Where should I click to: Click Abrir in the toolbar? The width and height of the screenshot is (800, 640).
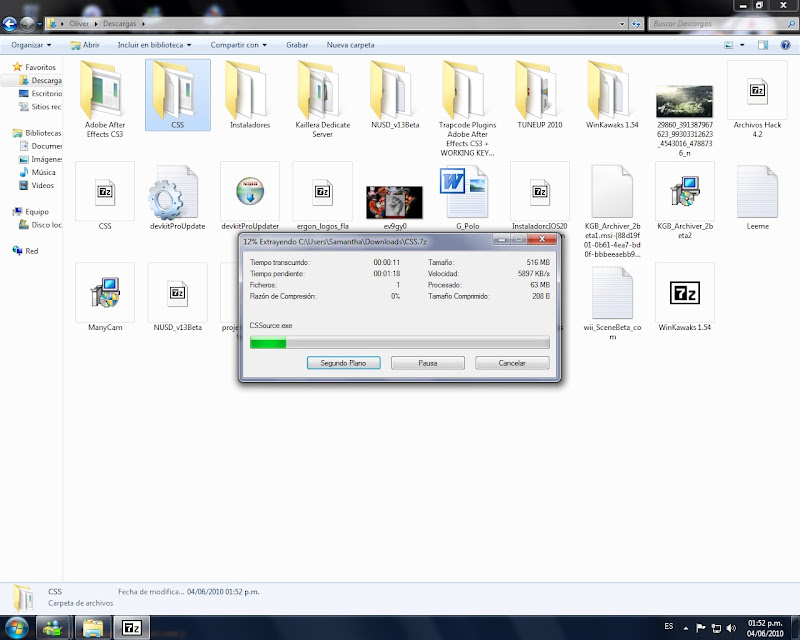click(85, 45)
